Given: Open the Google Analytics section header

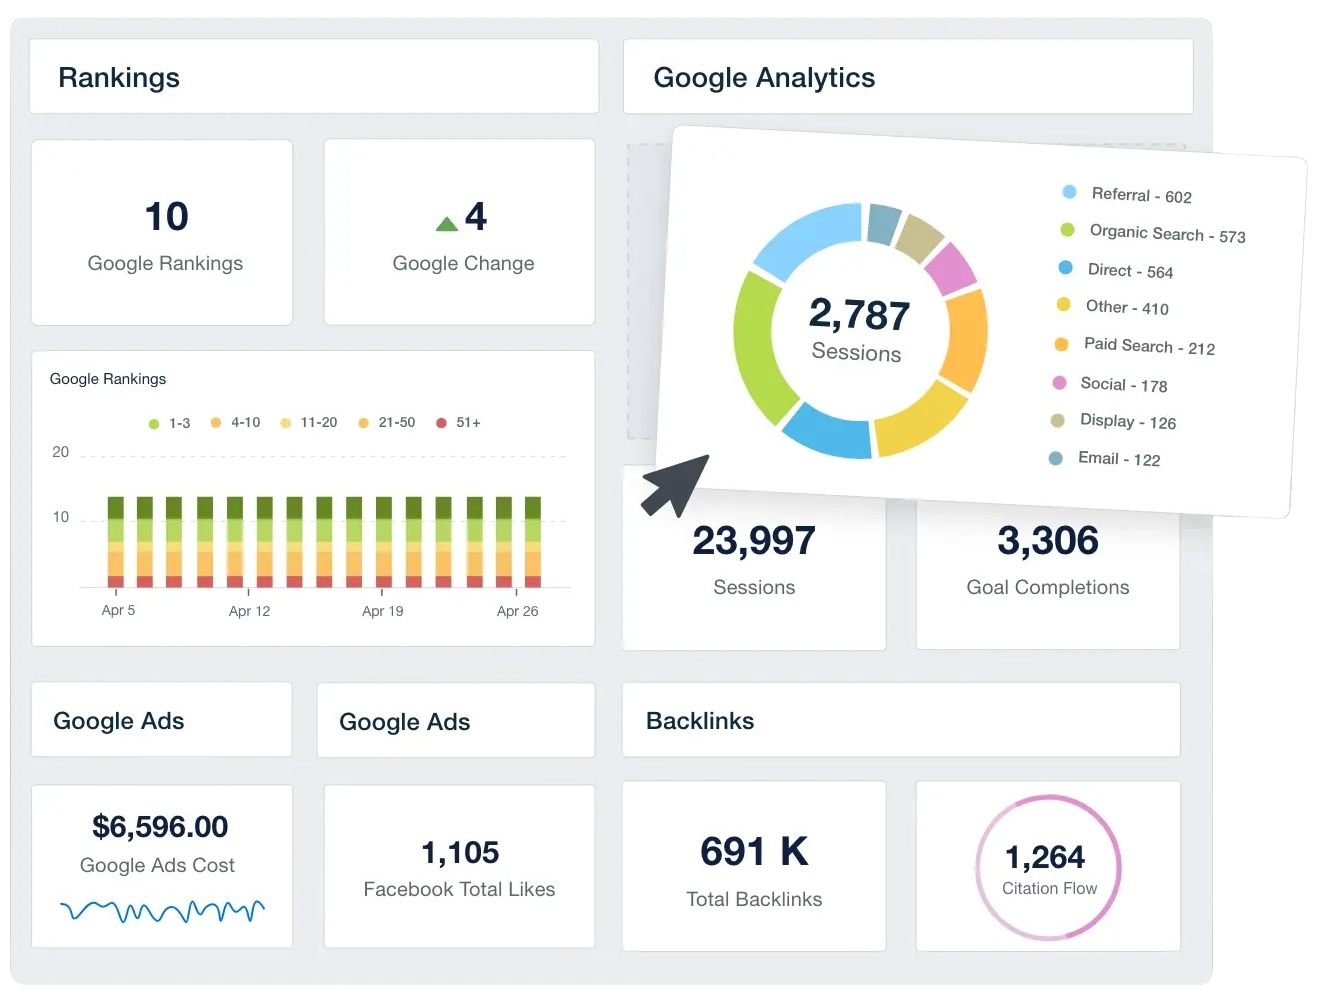Looking at the screenshot, I should [x=908, y=77].
